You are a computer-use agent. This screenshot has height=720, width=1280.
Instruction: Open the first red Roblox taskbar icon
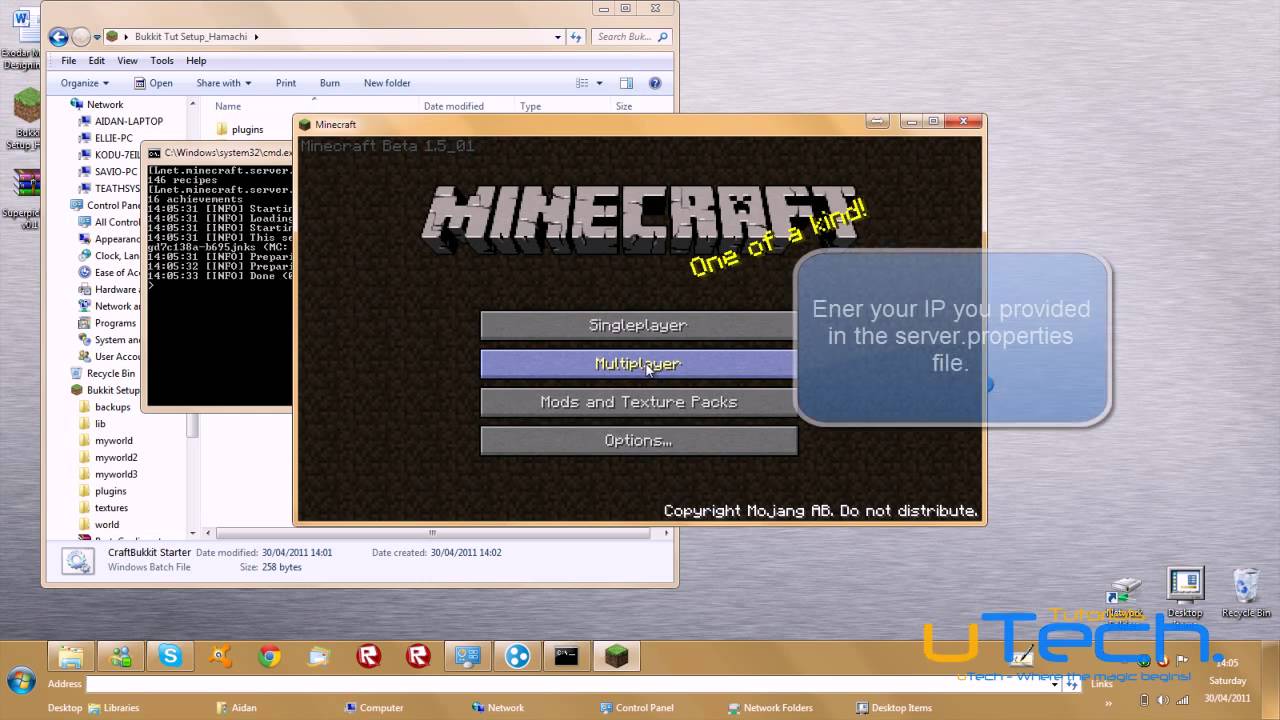pos(369,657)
